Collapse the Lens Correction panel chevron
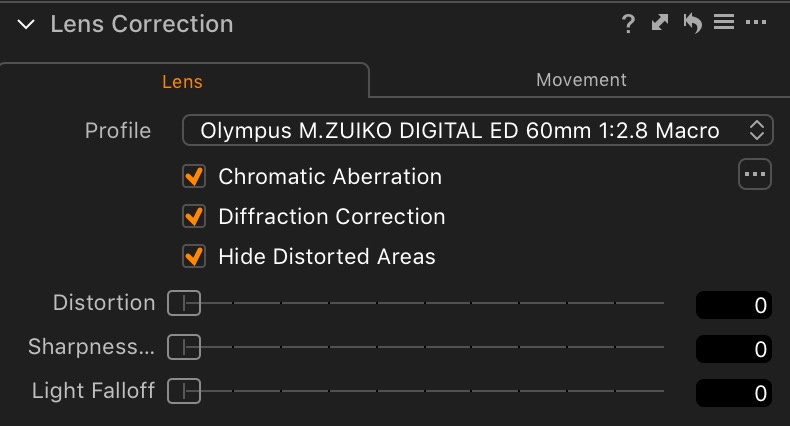The height and width of the screenshot is (426, 790). coord(26,24)
